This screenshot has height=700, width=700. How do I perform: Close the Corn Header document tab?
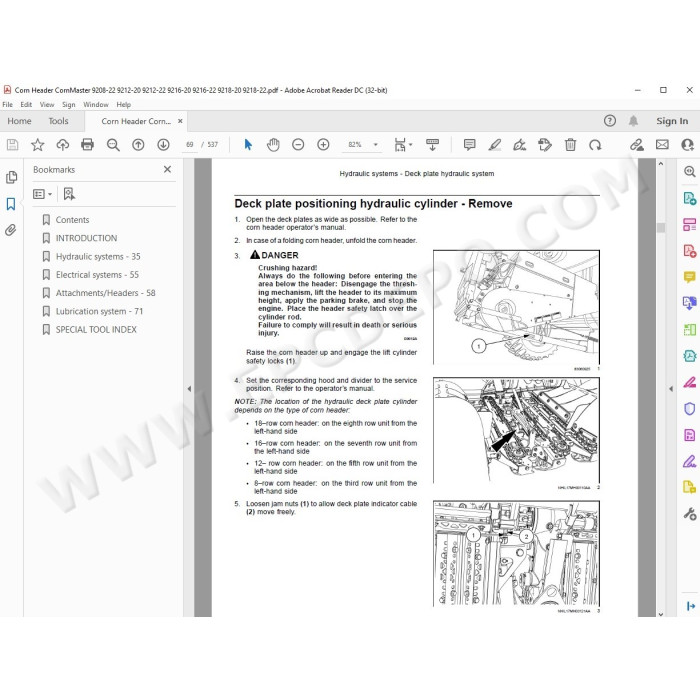pyautogui.click(x=180, y=121)
